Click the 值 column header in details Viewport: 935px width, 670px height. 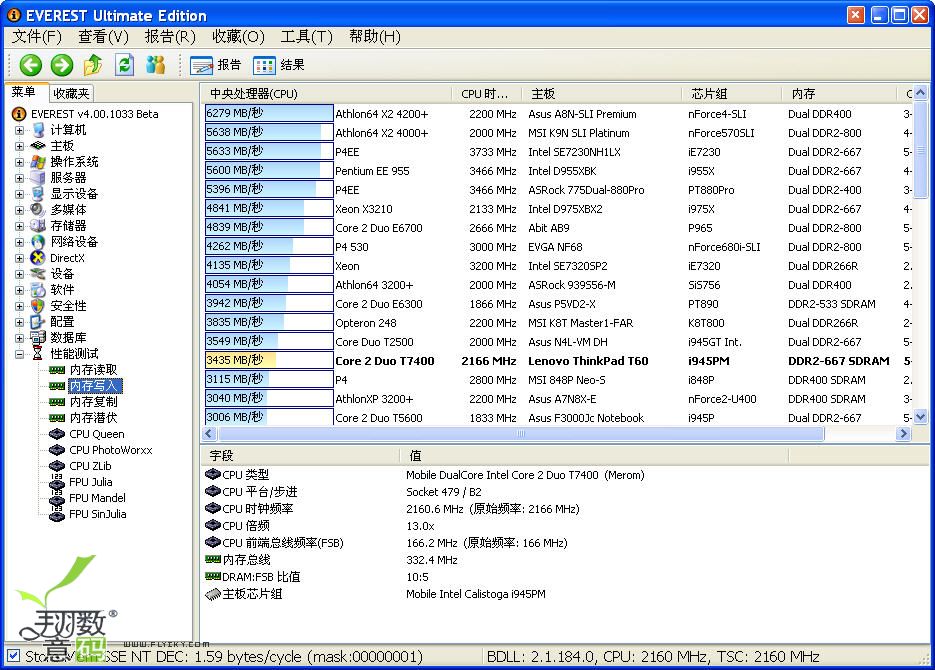click(x=593, y=456)
